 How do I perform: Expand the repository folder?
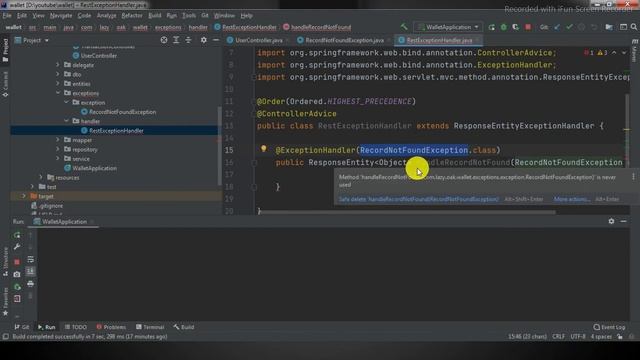tap(58, 149)
